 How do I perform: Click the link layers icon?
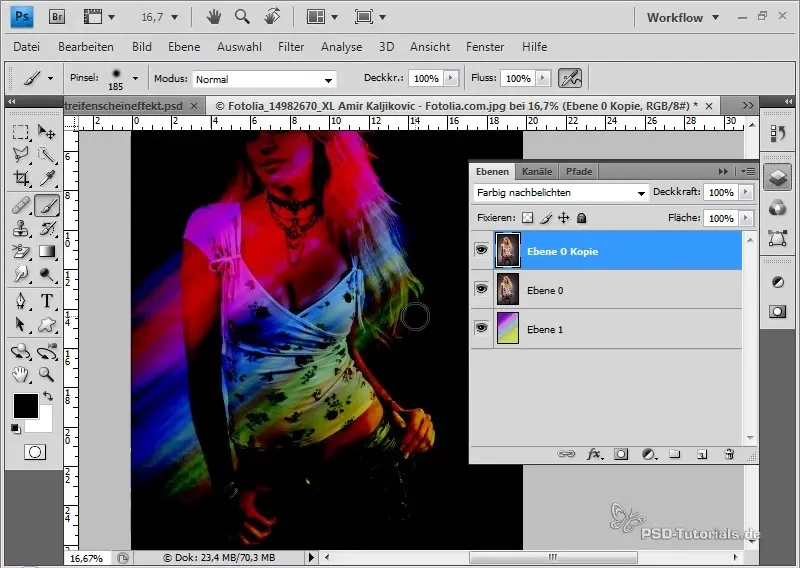click(566, 454)
